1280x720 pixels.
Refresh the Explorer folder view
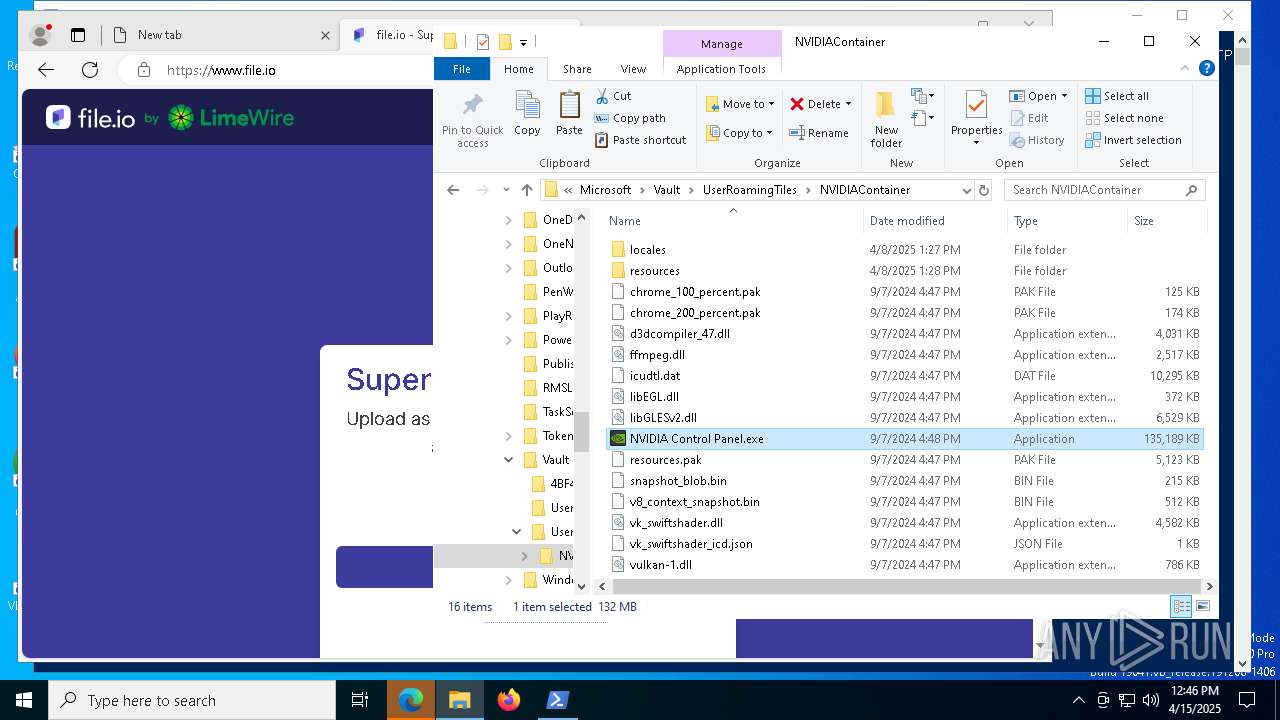(x=984, y=190)
